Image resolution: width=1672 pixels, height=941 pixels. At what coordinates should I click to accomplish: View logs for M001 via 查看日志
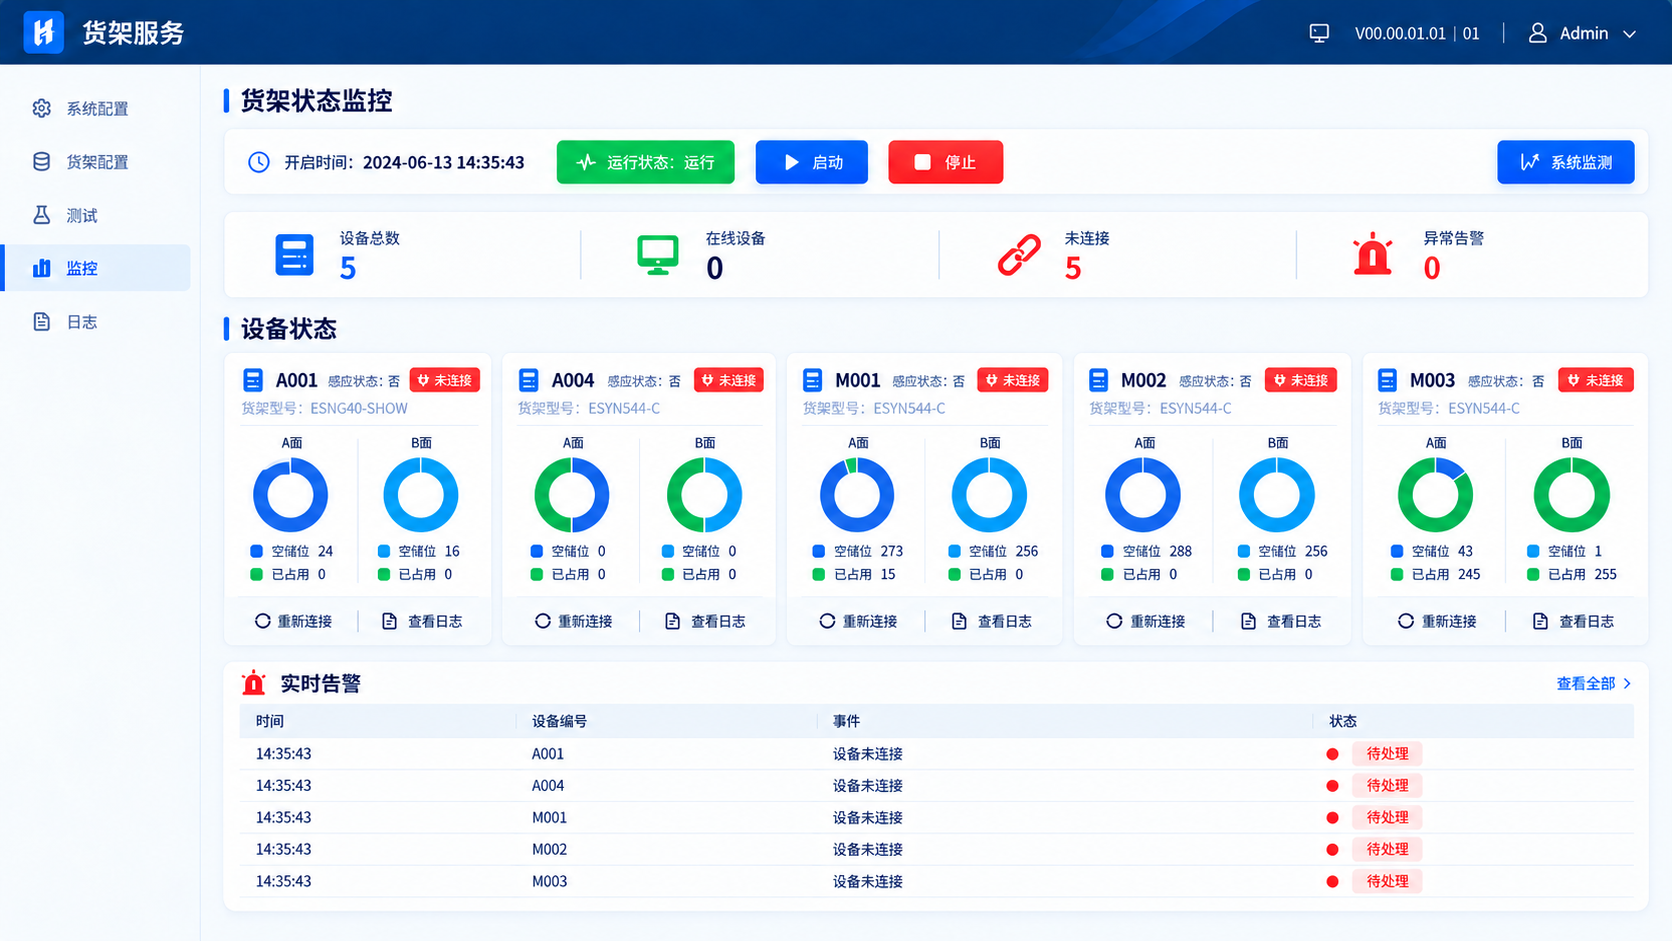991,621
